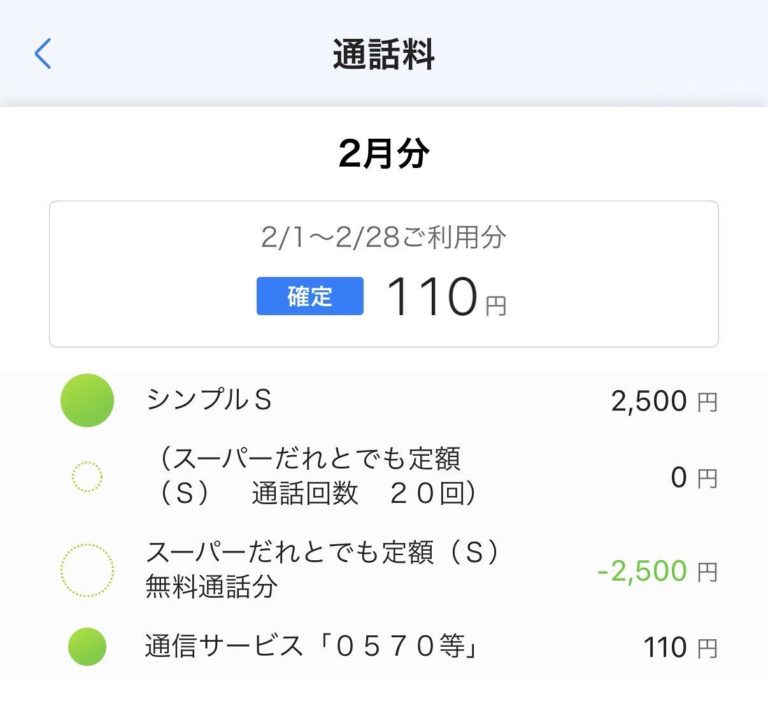Click the 円 unit beside the confirmed total
Viewport: 768px width, 713px height.
pos(496,306)
